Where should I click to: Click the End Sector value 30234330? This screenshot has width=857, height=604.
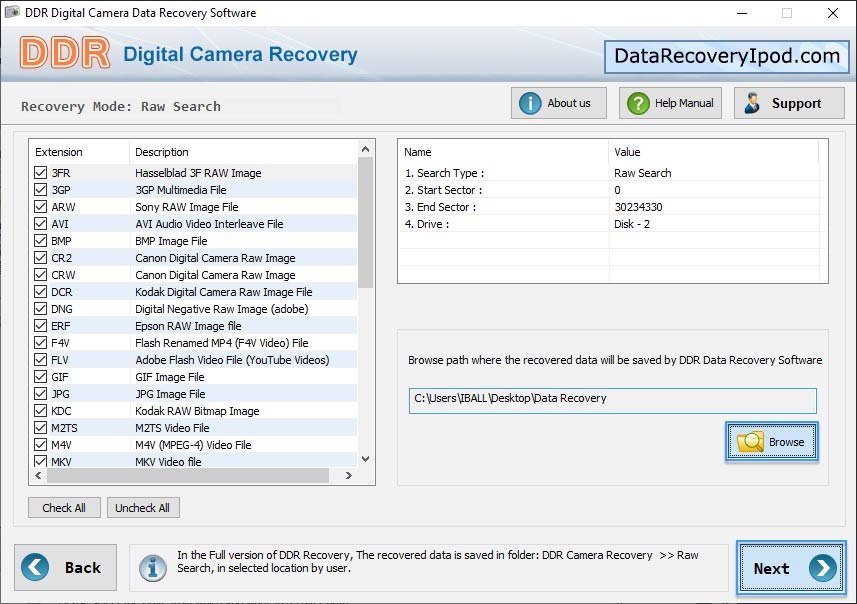(x=638, y=207)
